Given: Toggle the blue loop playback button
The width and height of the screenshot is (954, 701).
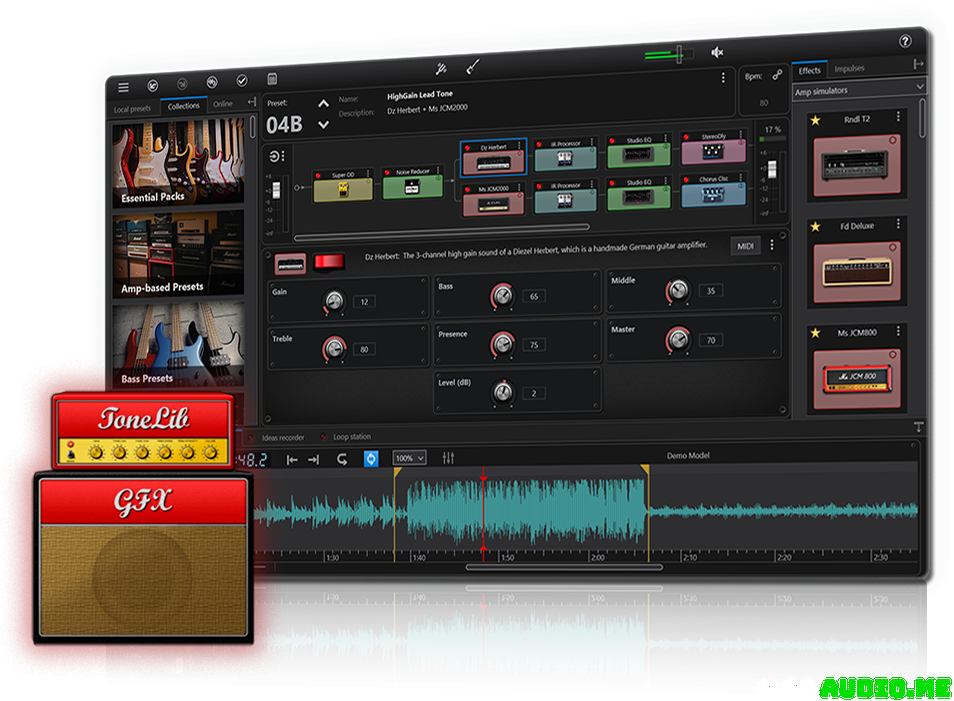Looking at the screenshot, I should click(371, 458).
